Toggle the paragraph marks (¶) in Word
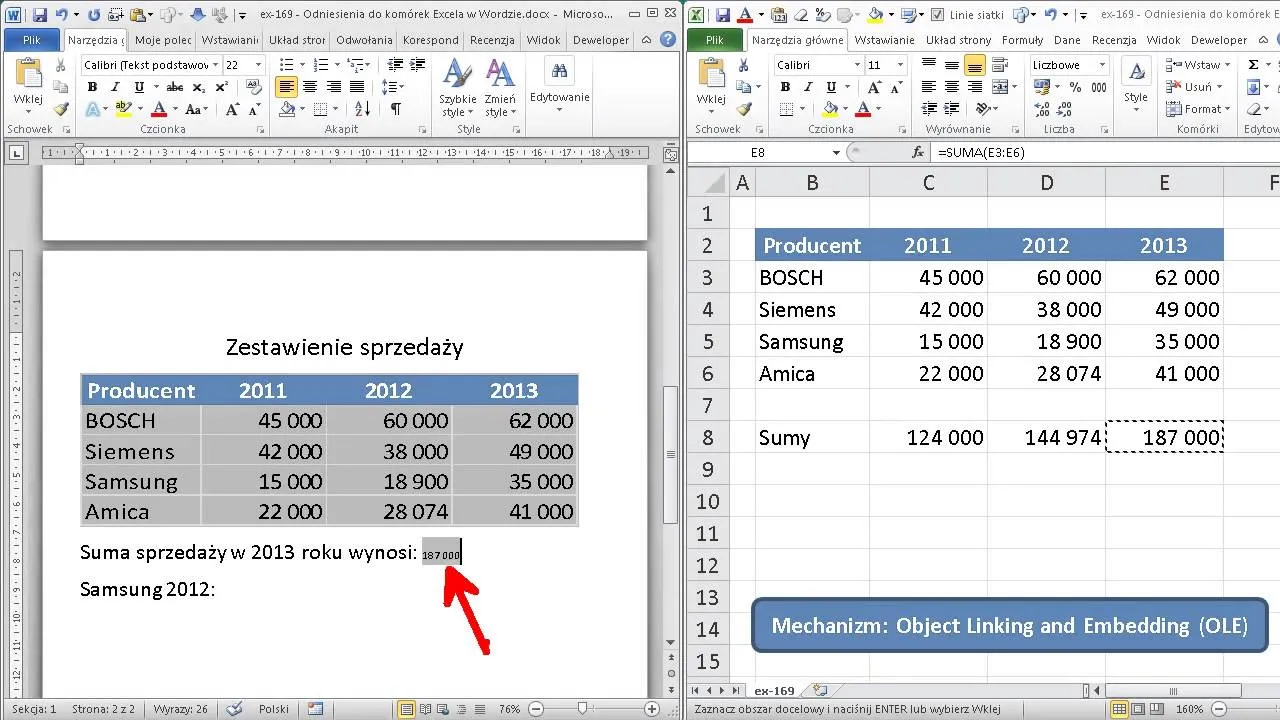The image size is (1280, 720). coord(396,109)
